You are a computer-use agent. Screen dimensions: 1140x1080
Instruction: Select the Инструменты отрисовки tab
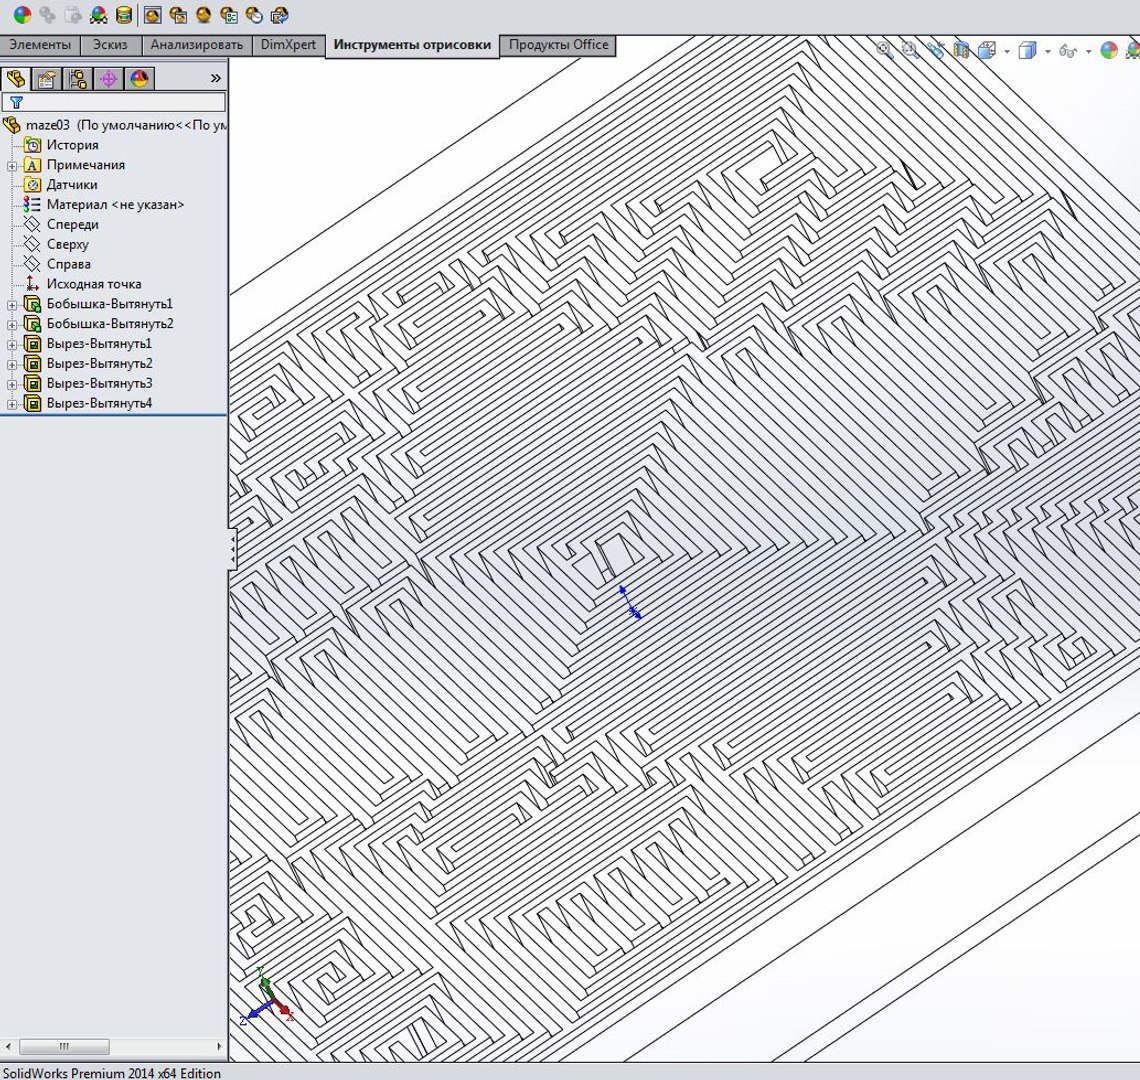pos(412,45)
